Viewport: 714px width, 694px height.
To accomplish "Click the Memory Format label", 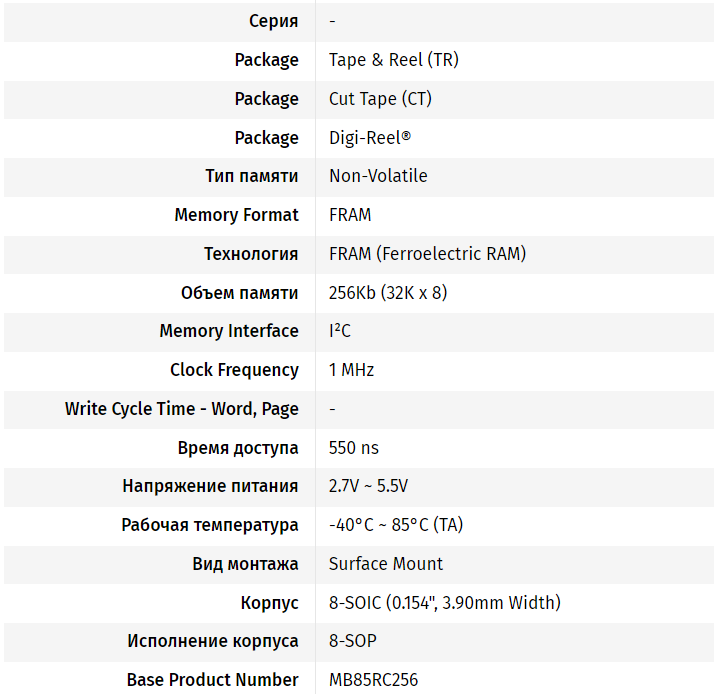I will click(236, 215).
